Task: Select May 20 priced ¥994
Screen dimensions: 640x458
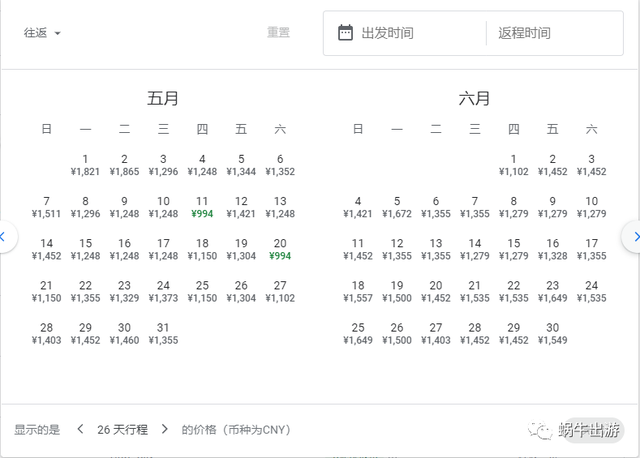Action: (280, 249)
